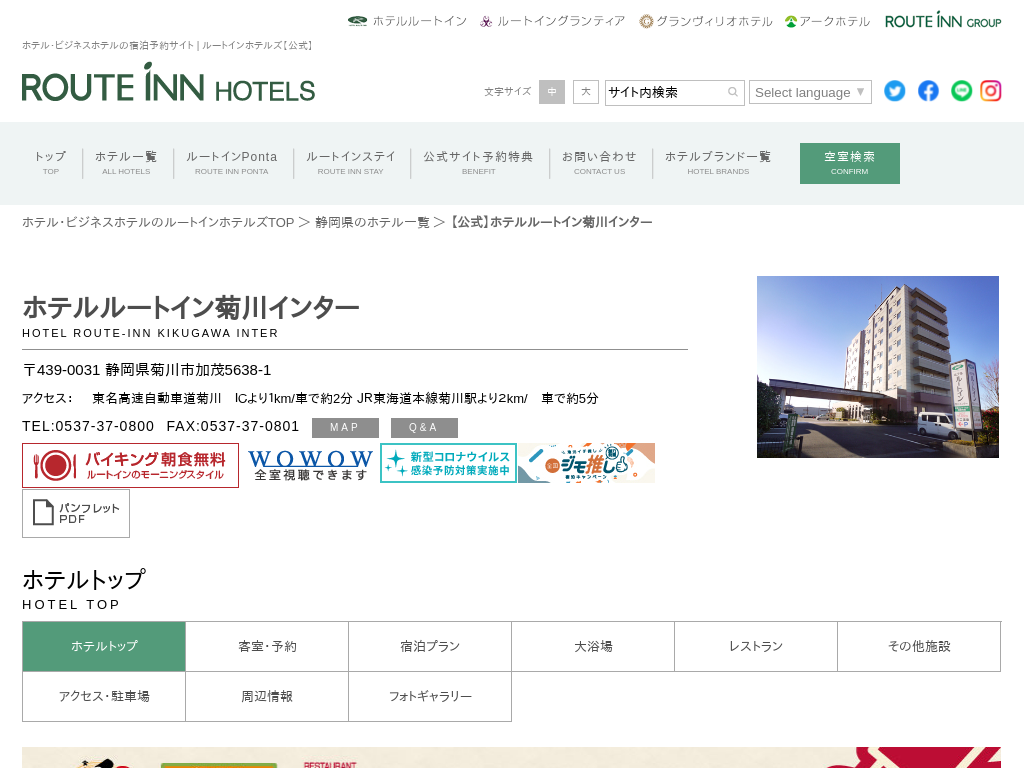Image resolution: width=1024 pixels, height=768 pixels.
Task: Click the 〒439-0031 address text
Action: (147, 370)
